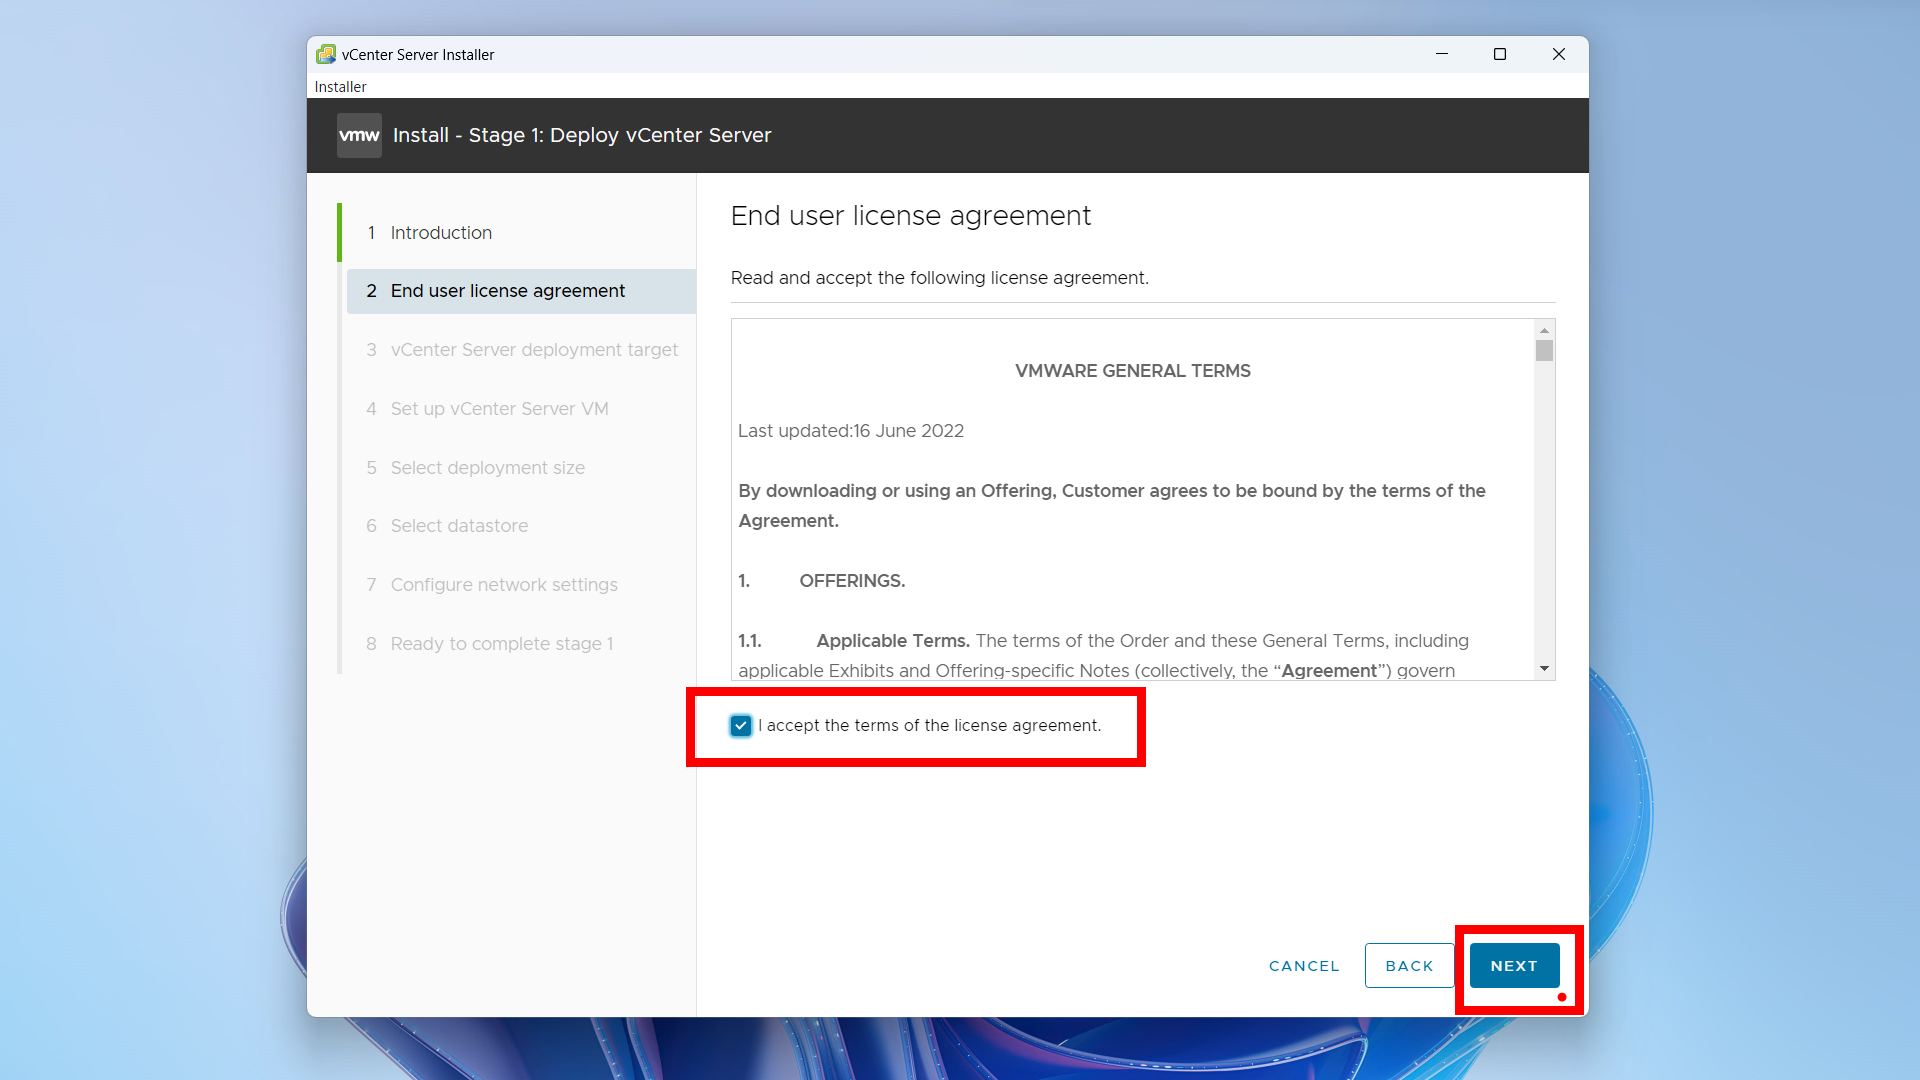Screen dimensions: 1920x1080
Task: Minimize the installer window
Action: tap(1442, 54)
